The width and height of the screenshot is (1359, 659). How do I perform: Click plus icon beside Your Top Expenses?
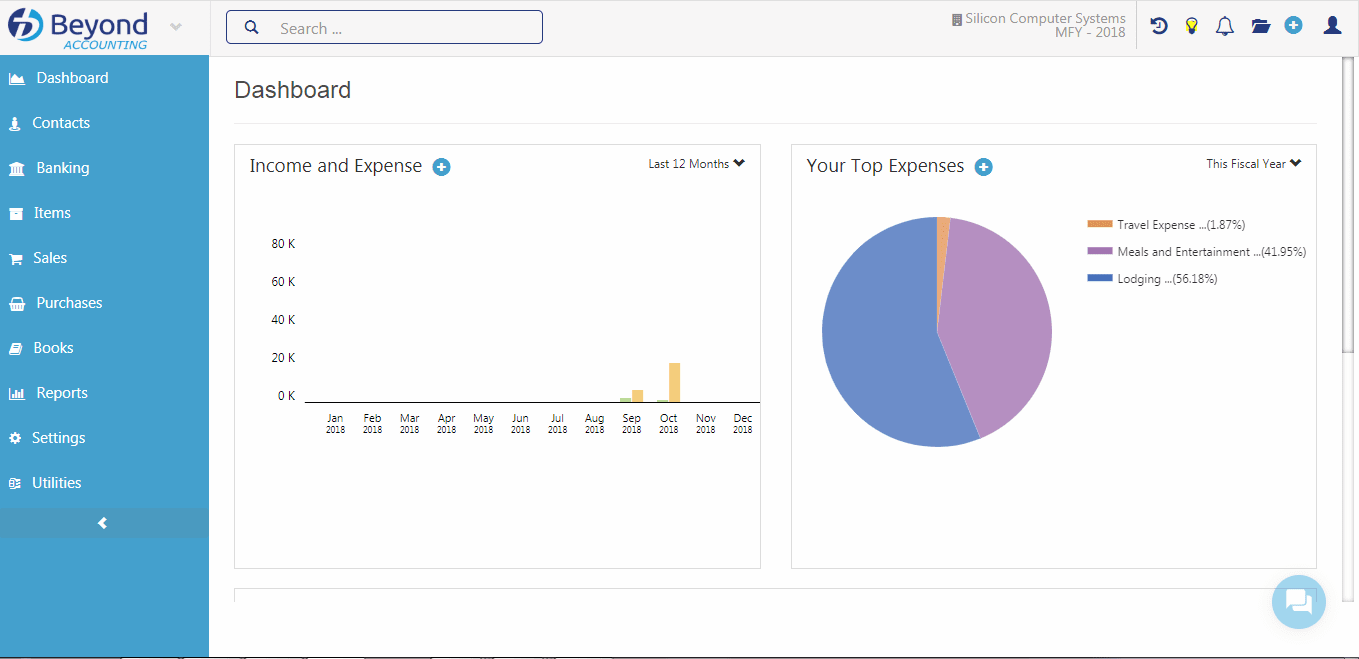click(x=983, y=167)
